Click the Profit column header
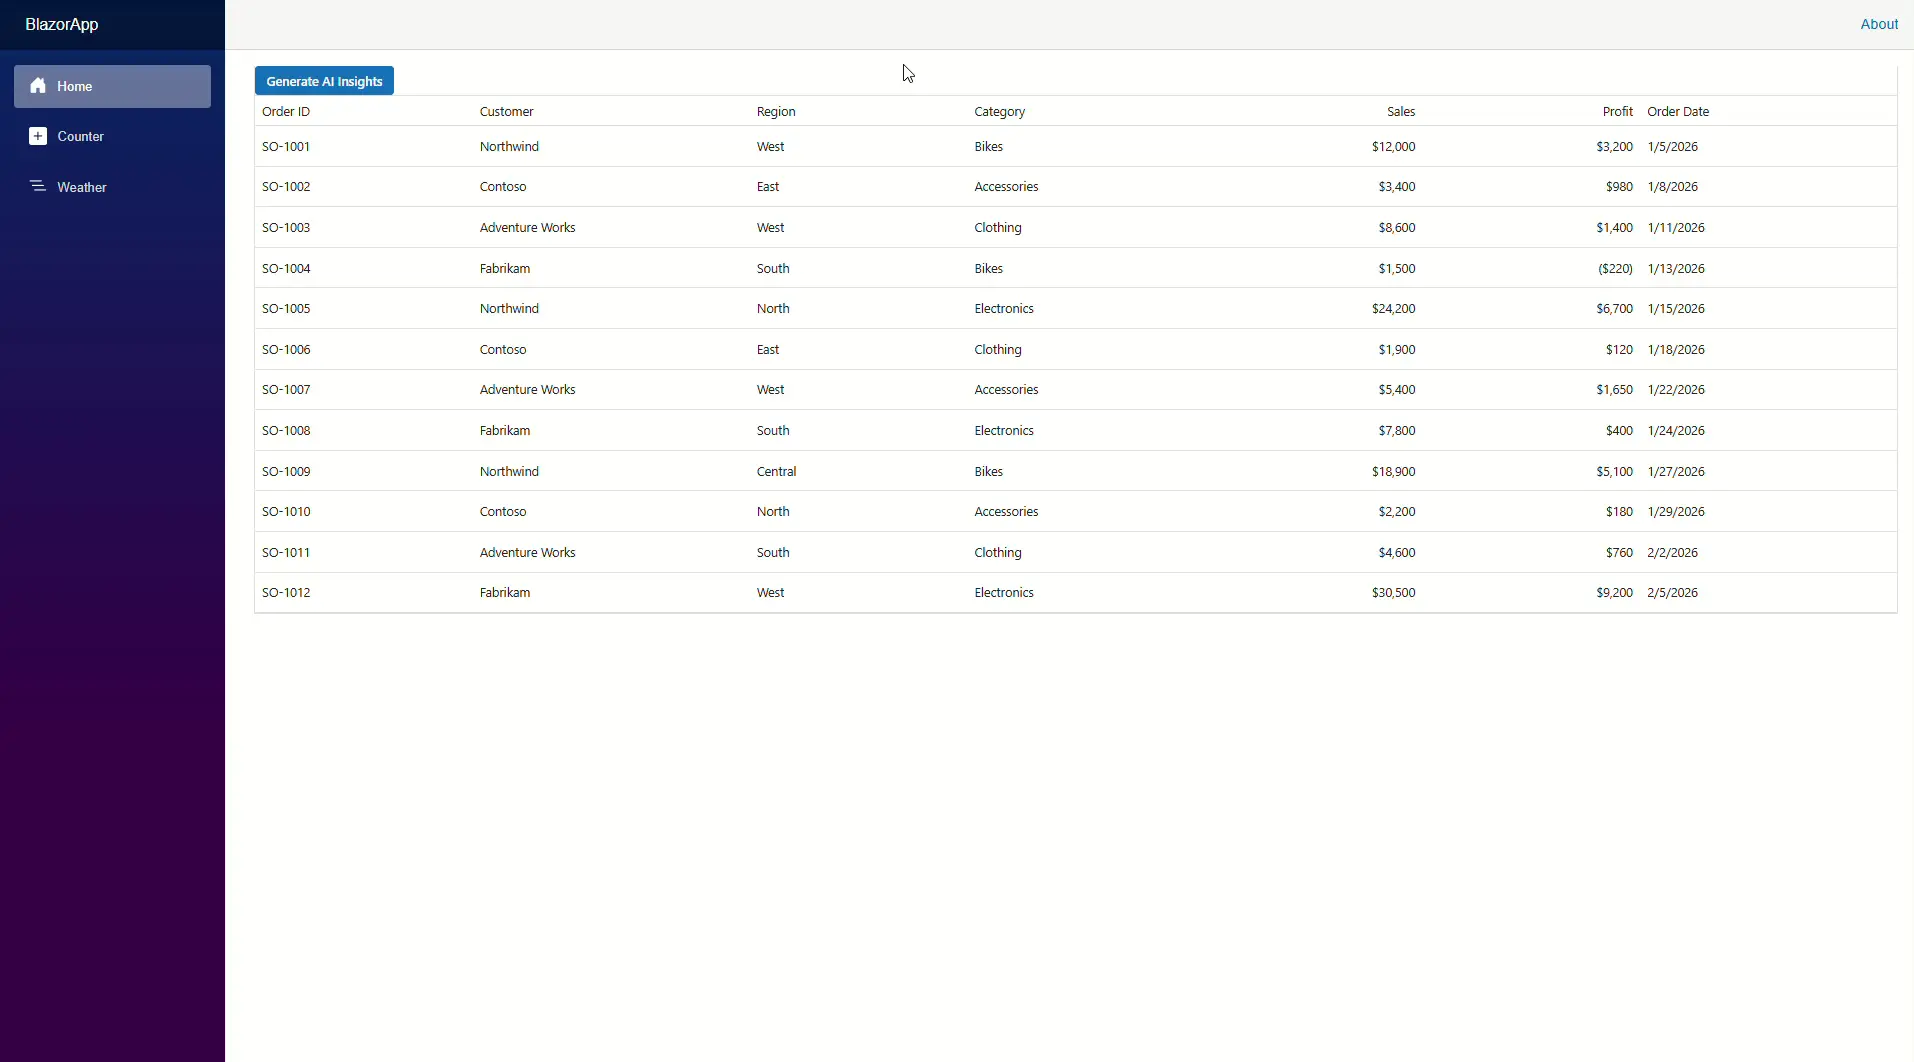This screenshot has height=1062, width=1914. [x=1618, y=112]
